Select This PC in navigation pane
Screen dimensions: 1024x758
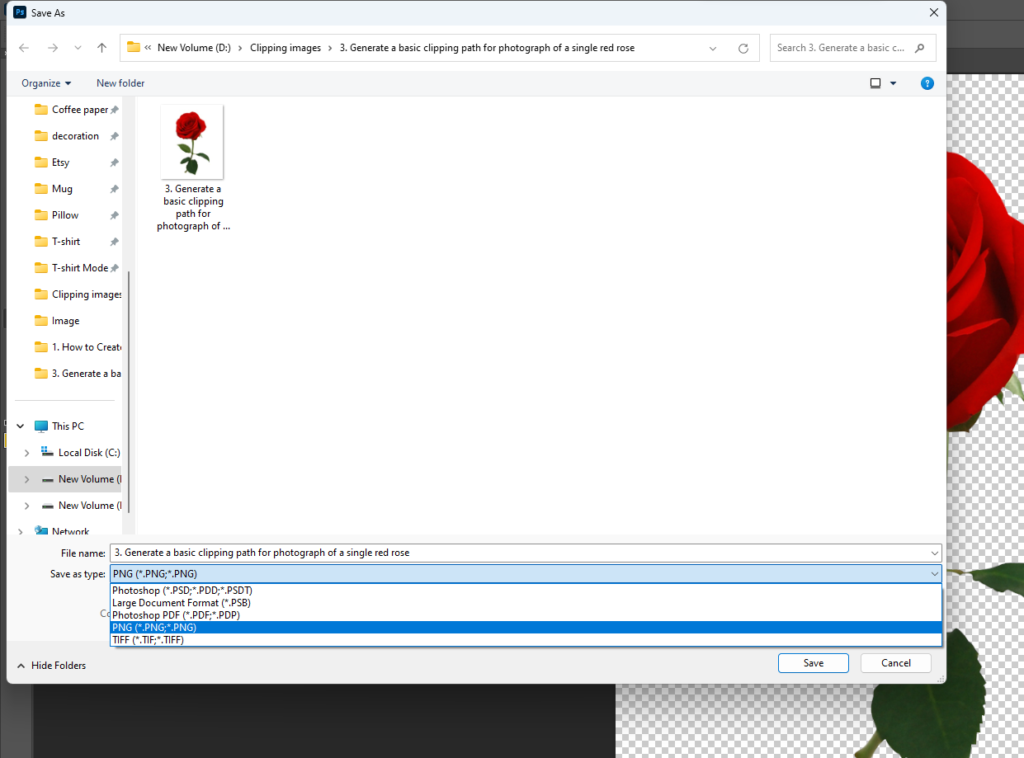(59, 426)
